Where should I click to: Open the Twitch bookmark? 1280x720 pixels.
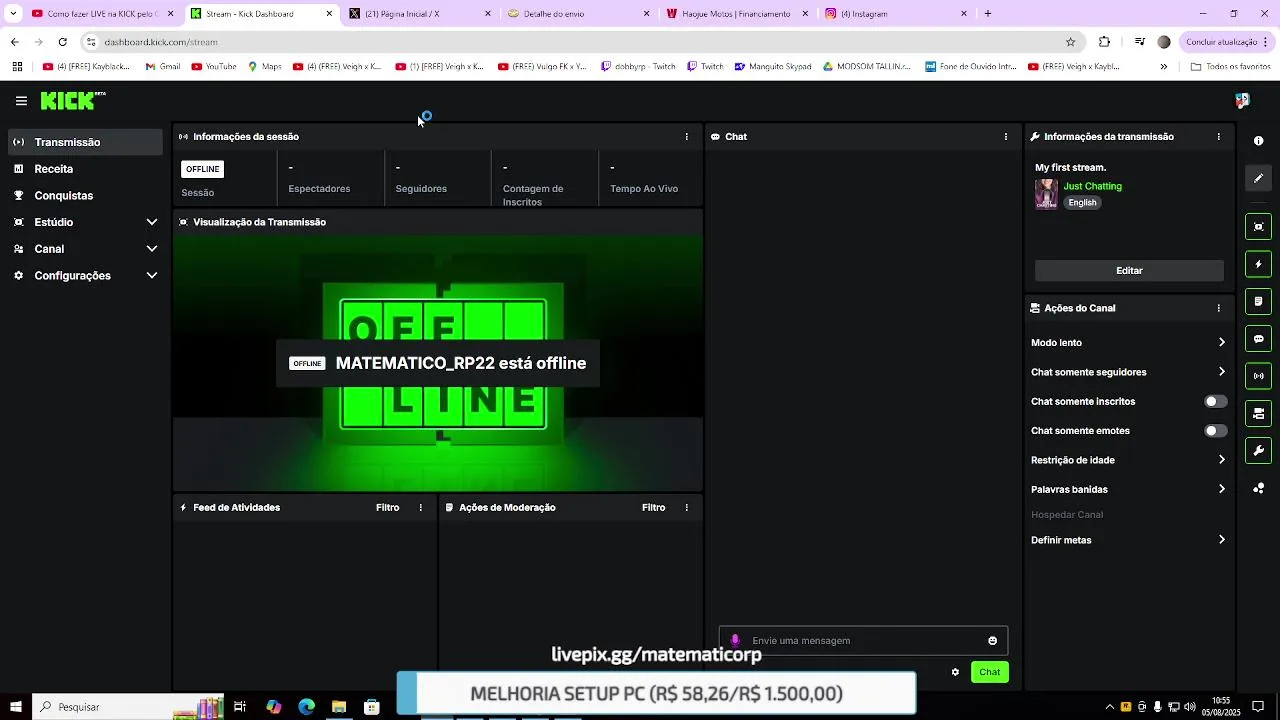point(705,67)
